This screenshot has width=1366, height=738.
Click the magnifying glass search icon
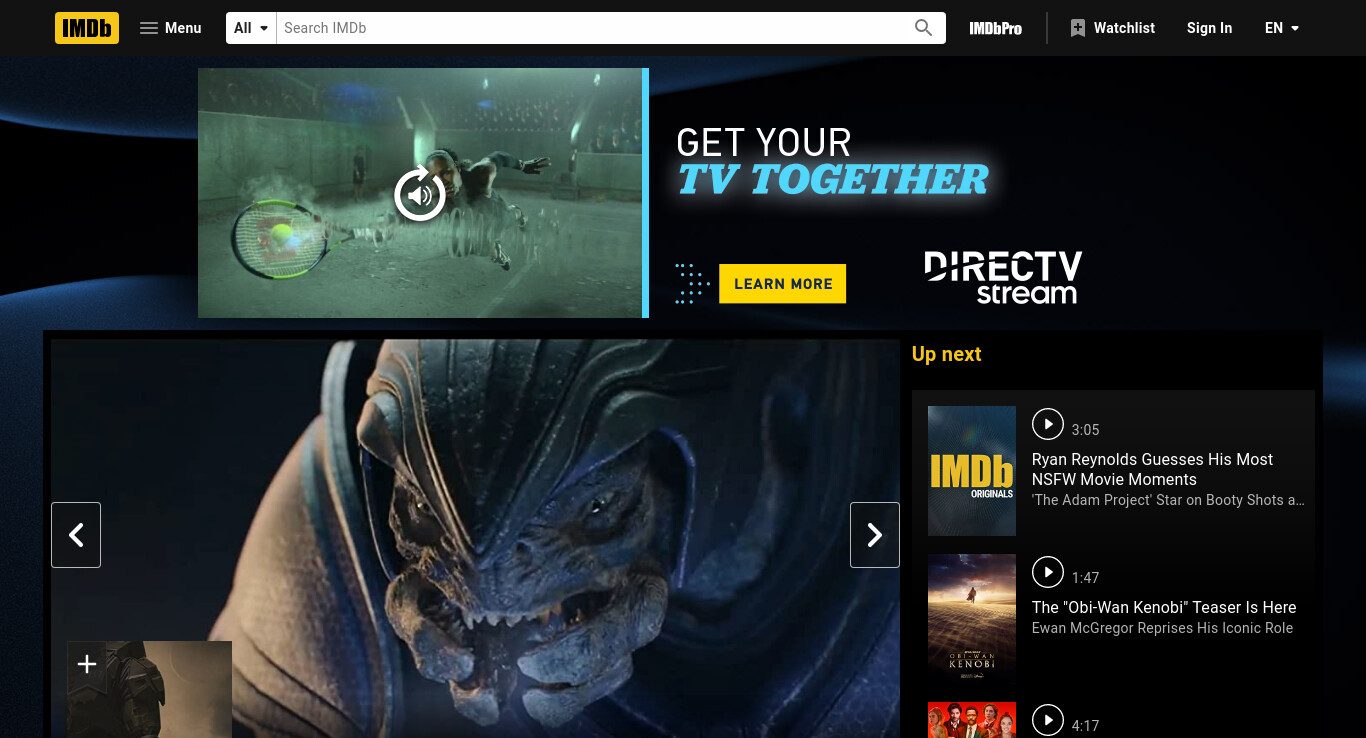(924, 28)
